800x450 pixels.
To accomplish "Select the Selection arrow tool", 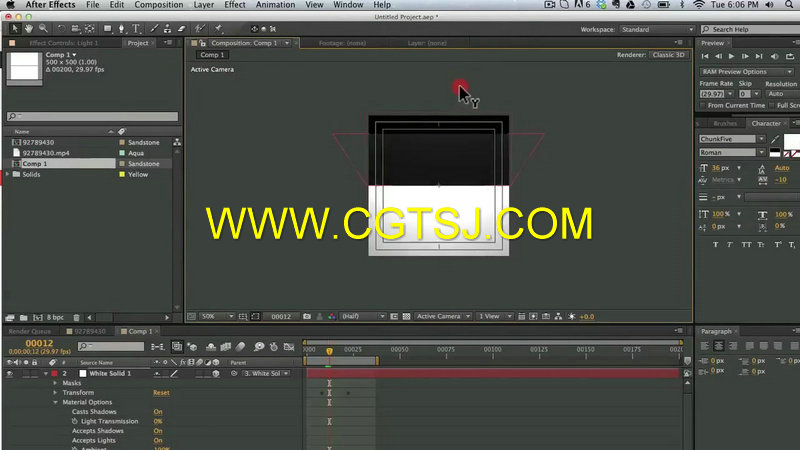I will pos(14,29).
